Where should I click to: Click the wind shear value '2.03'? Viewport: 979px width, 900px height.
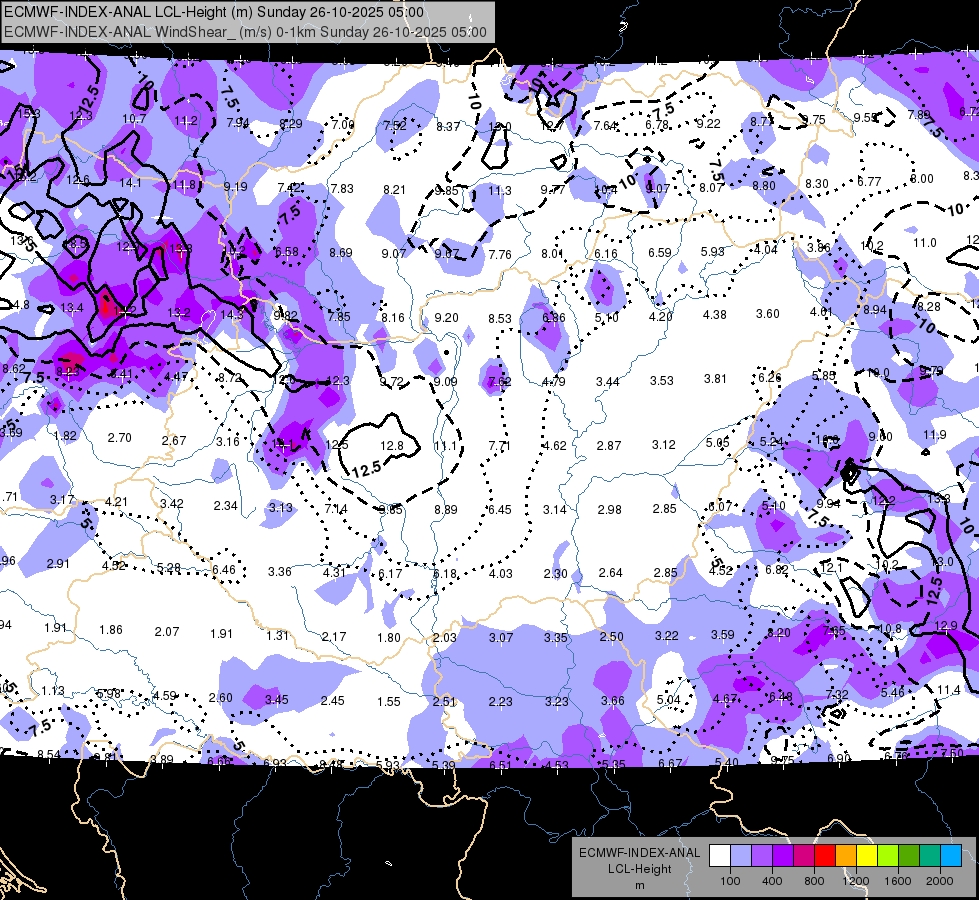point(445,638)
